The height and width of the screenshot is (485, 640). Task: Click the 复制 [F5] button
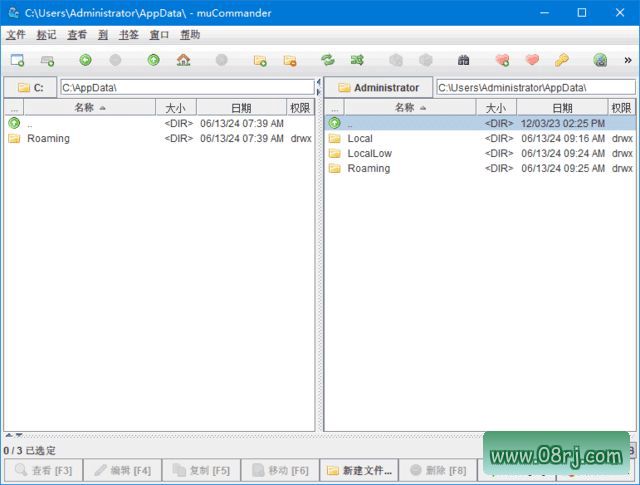[x=201, y=470]
